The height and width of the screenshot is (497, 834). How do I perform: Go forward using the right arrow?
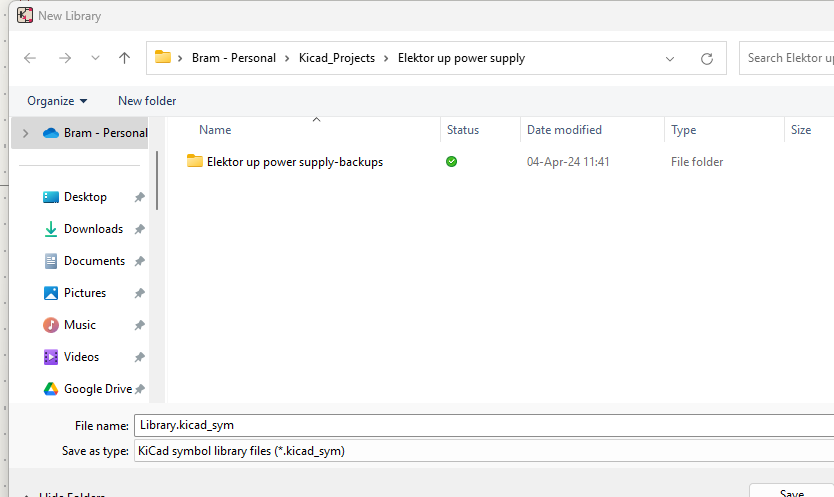click(65, 58)
